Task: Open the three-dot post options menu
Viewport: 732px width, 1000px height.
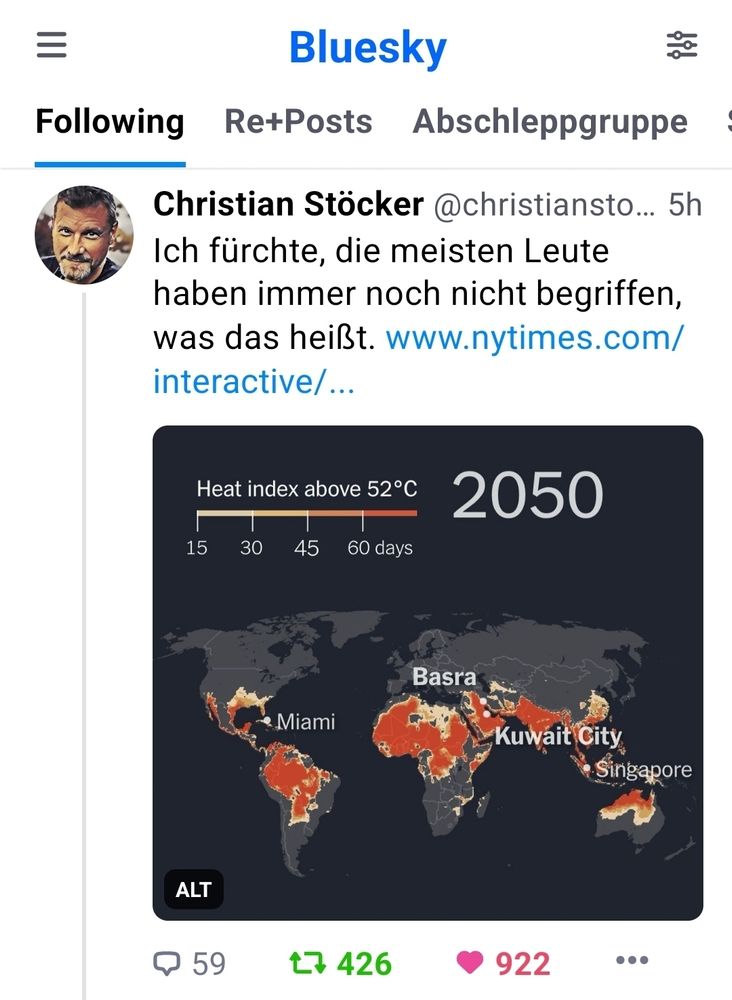Action: tap(632, 960)
